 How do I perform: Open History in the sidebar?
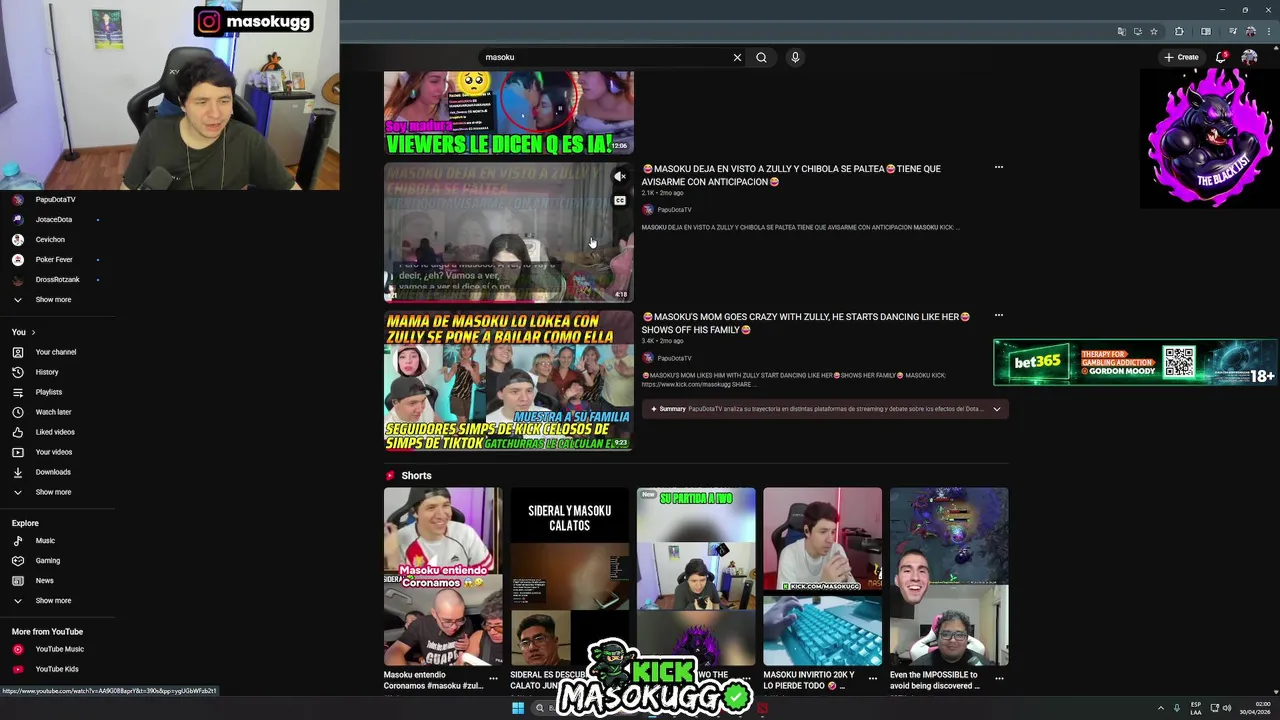point(47,372)
